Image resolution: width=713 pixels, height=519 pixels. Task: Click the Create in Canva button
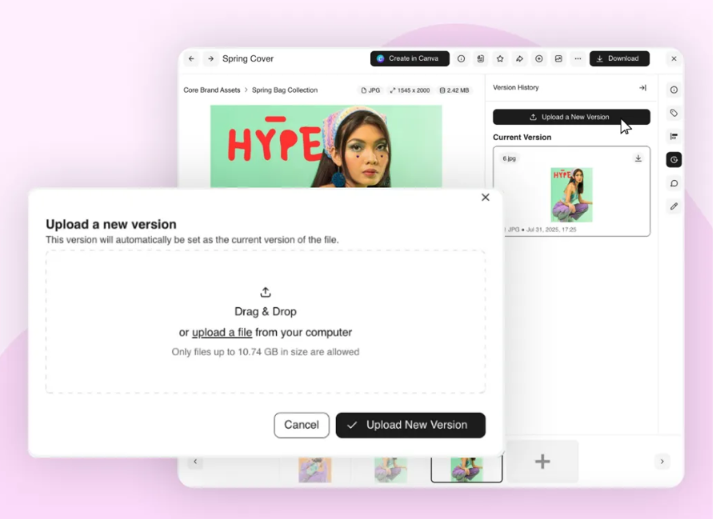410,59
